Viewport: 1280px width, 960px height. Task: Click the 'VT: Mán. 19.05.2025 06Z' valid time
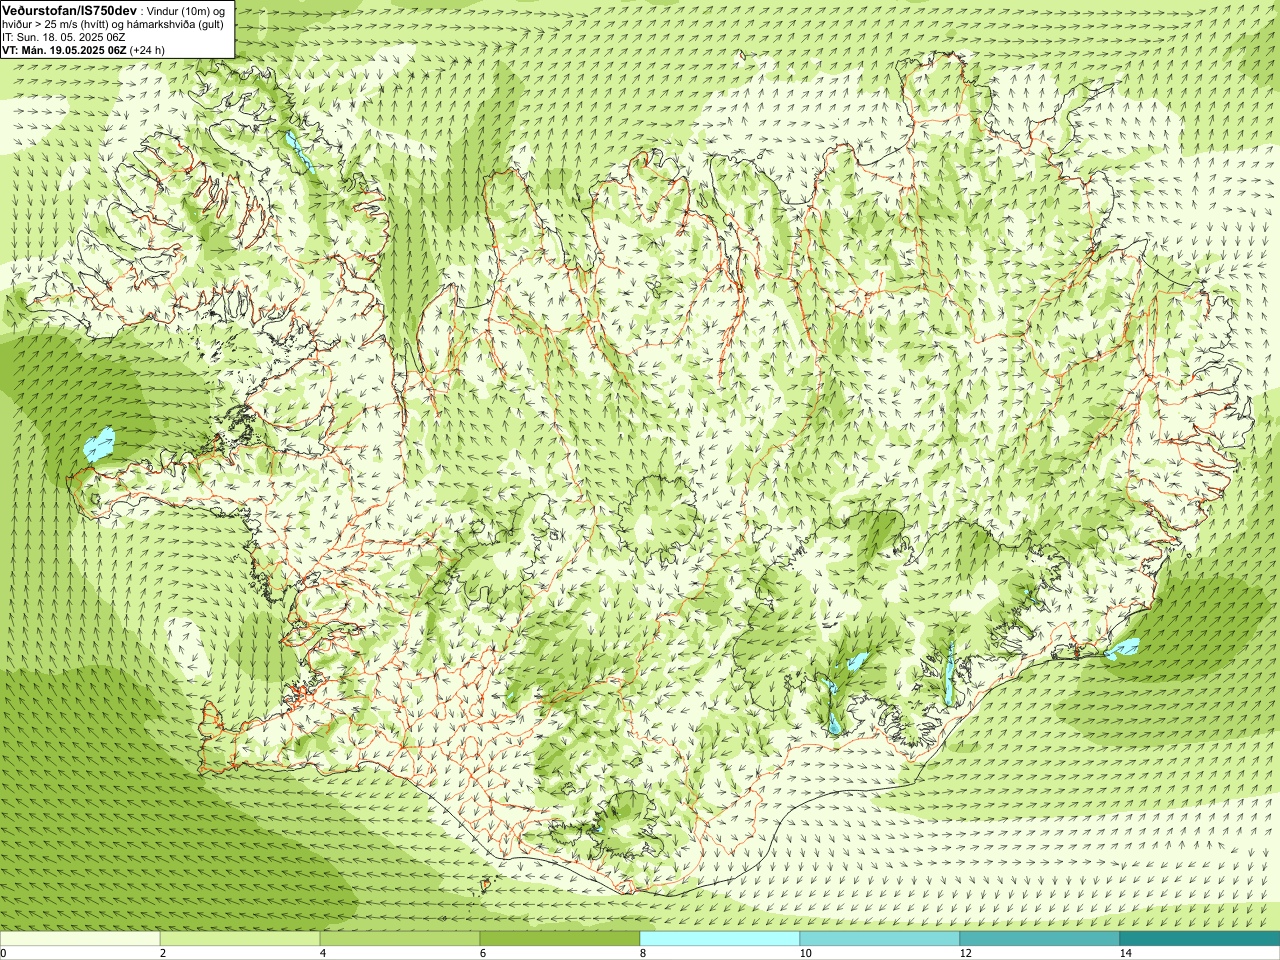[64, 49]
